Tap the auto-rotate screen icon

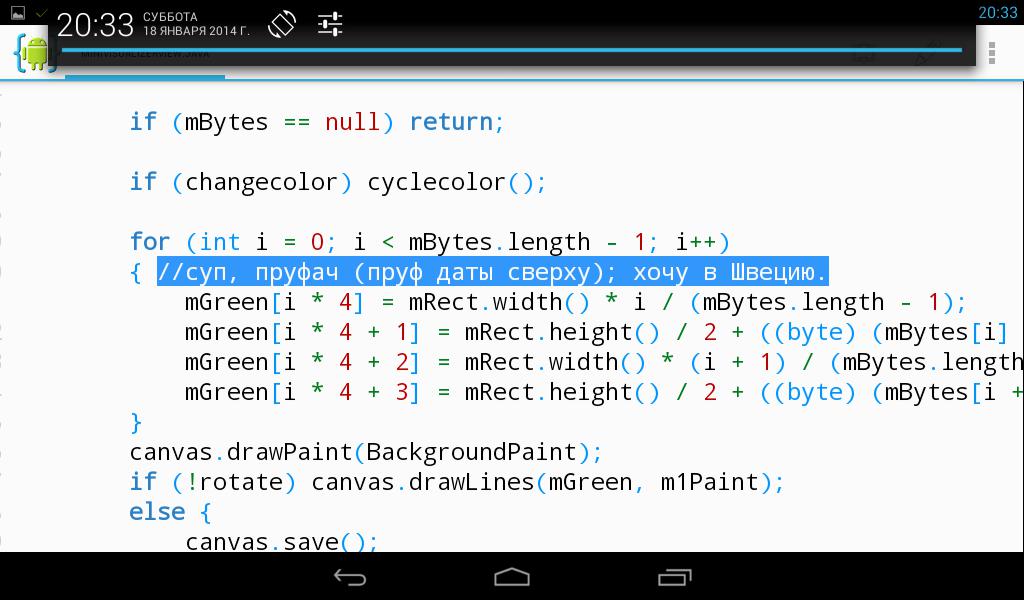(x=282, y=25)
